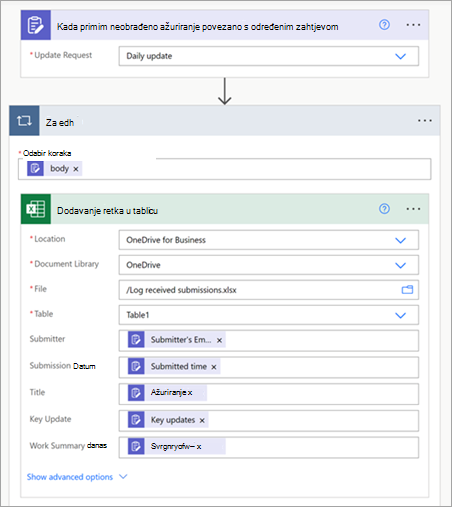Click the File path input field

(269, 290)
